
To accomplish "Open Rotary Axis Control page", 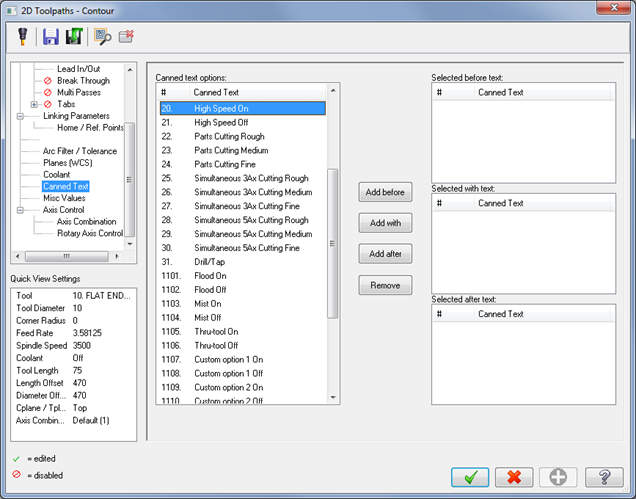I will [90, 234].
